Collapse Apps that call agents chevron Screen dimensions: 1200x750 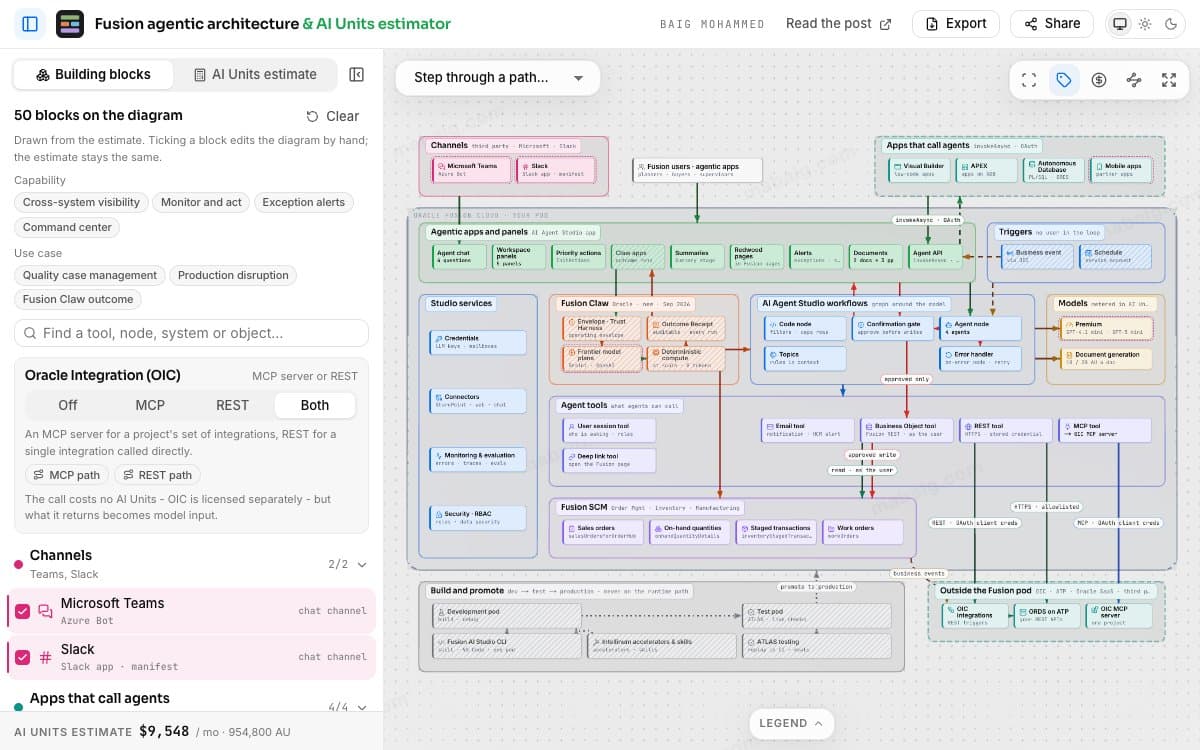(x=362, y=707)
